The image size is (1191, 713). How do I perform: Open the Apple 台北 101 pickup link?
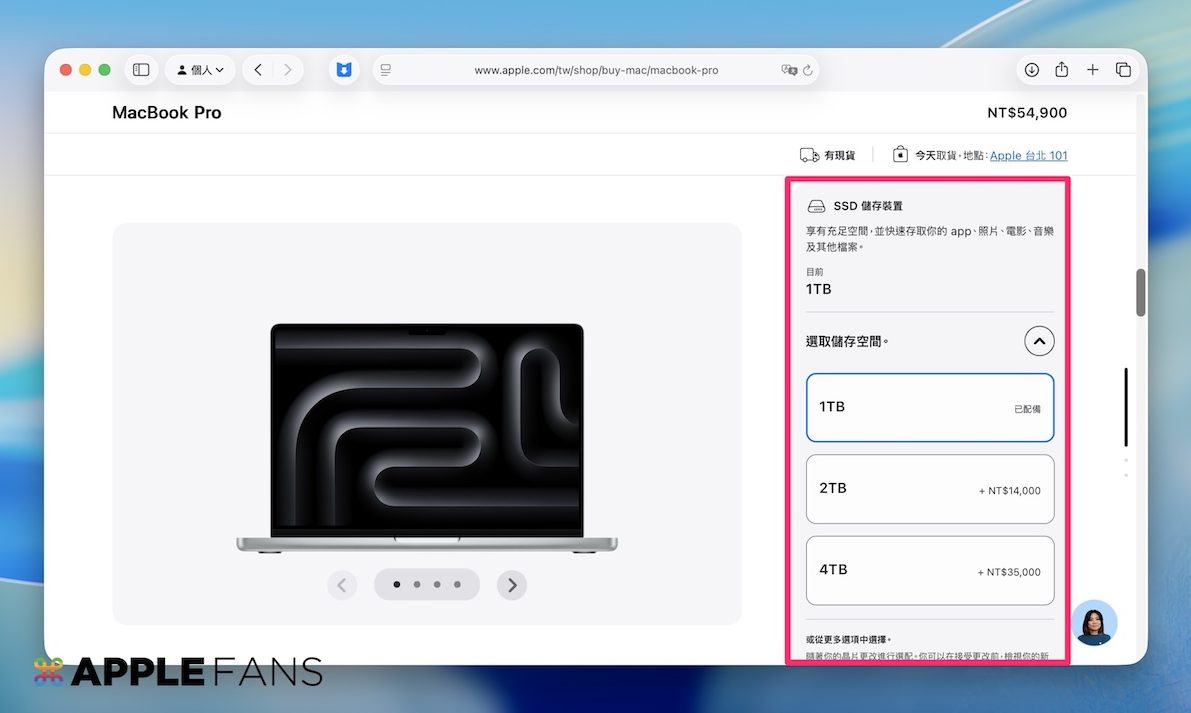click(x=1028, y=156)
